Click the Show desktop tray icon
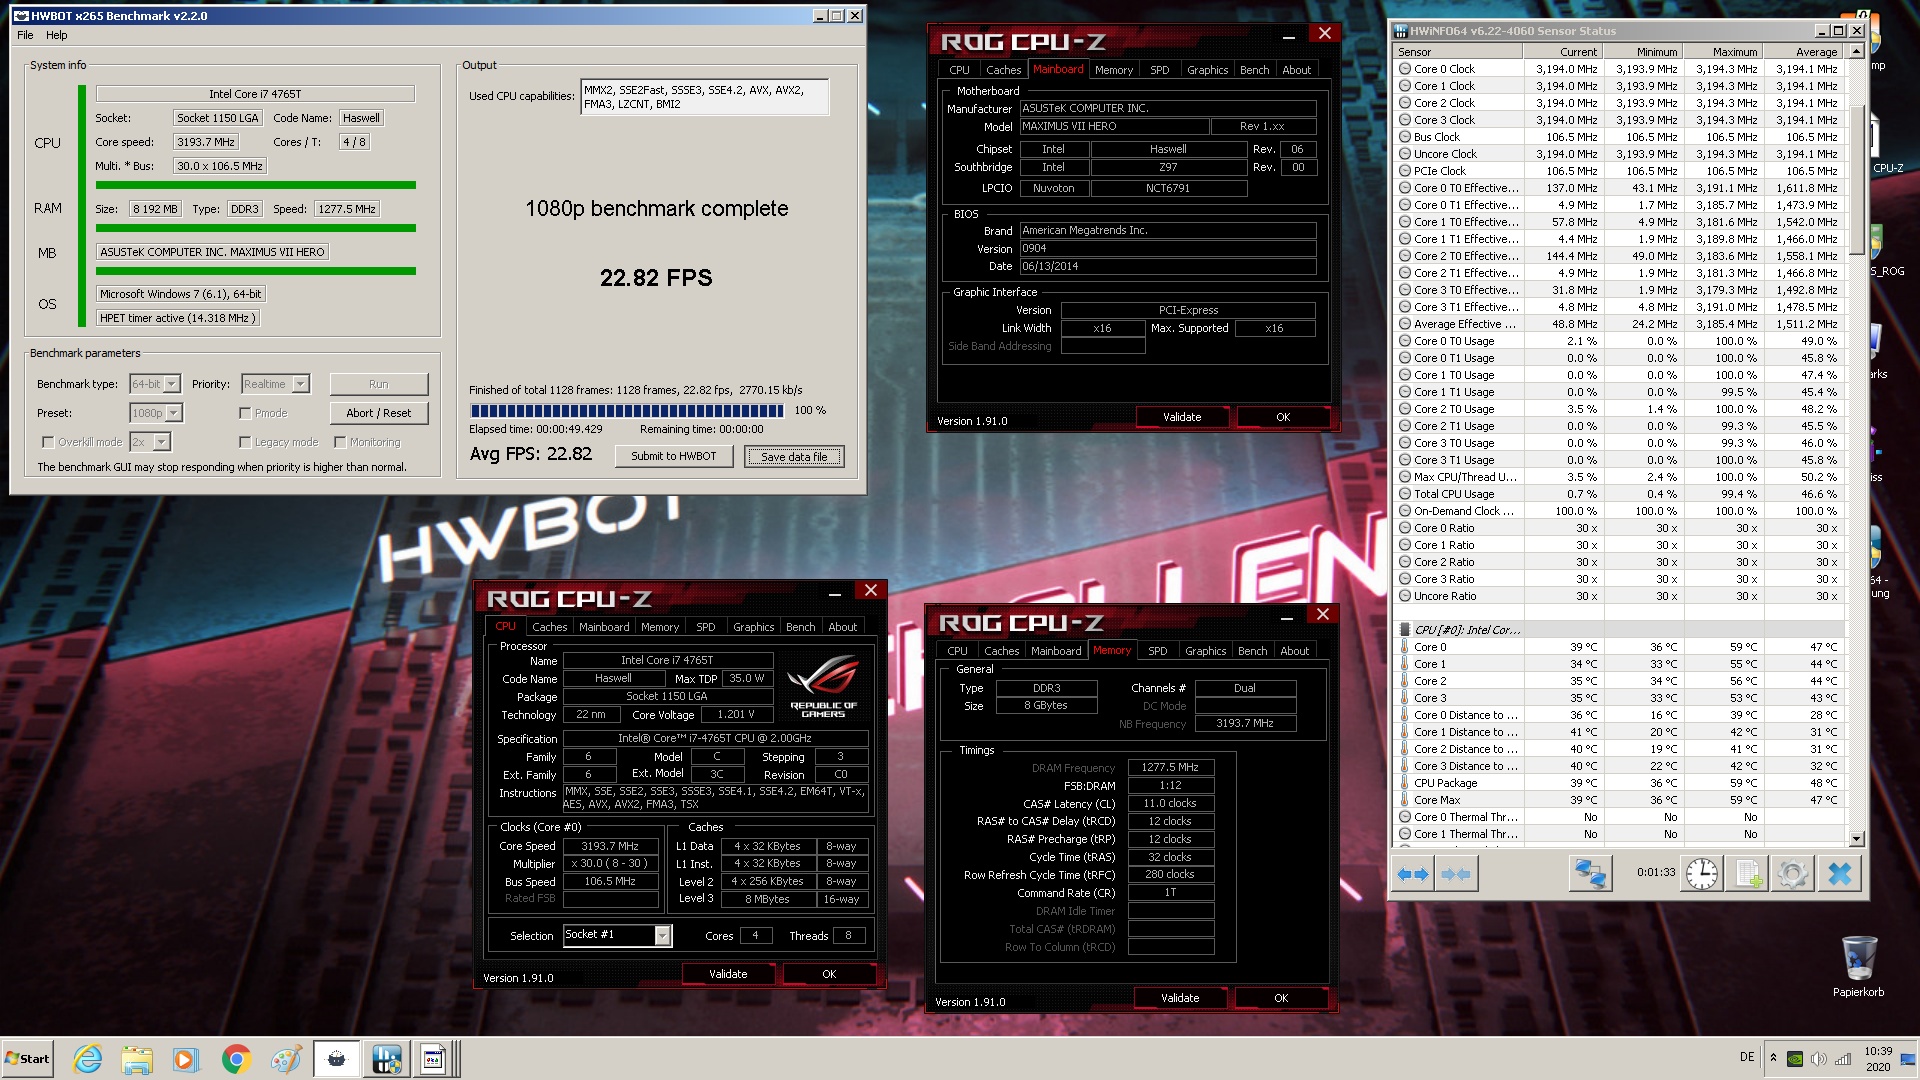The image size is (1920, 1080). pos(1907,1059)
